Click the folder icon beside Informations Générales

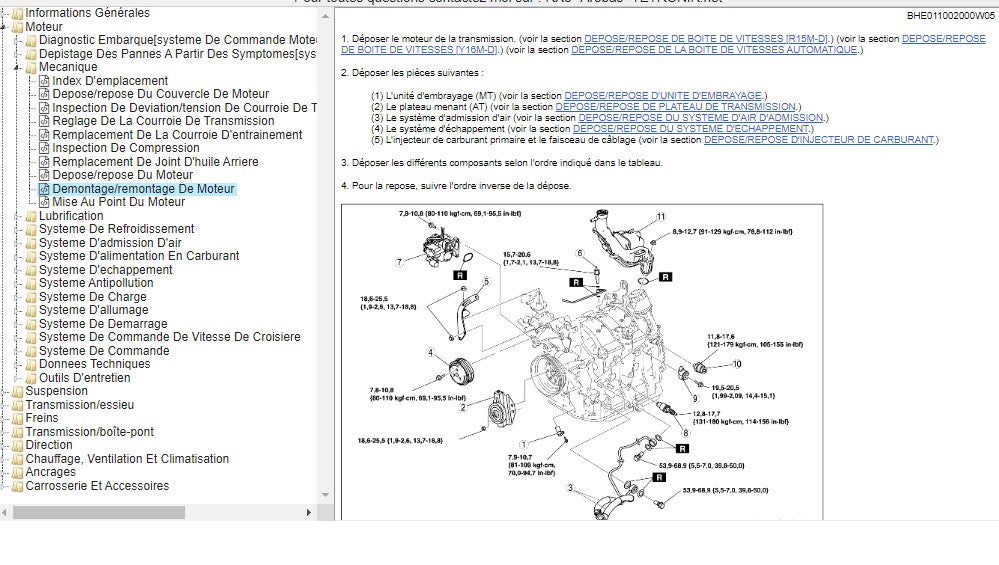[17, 13]
